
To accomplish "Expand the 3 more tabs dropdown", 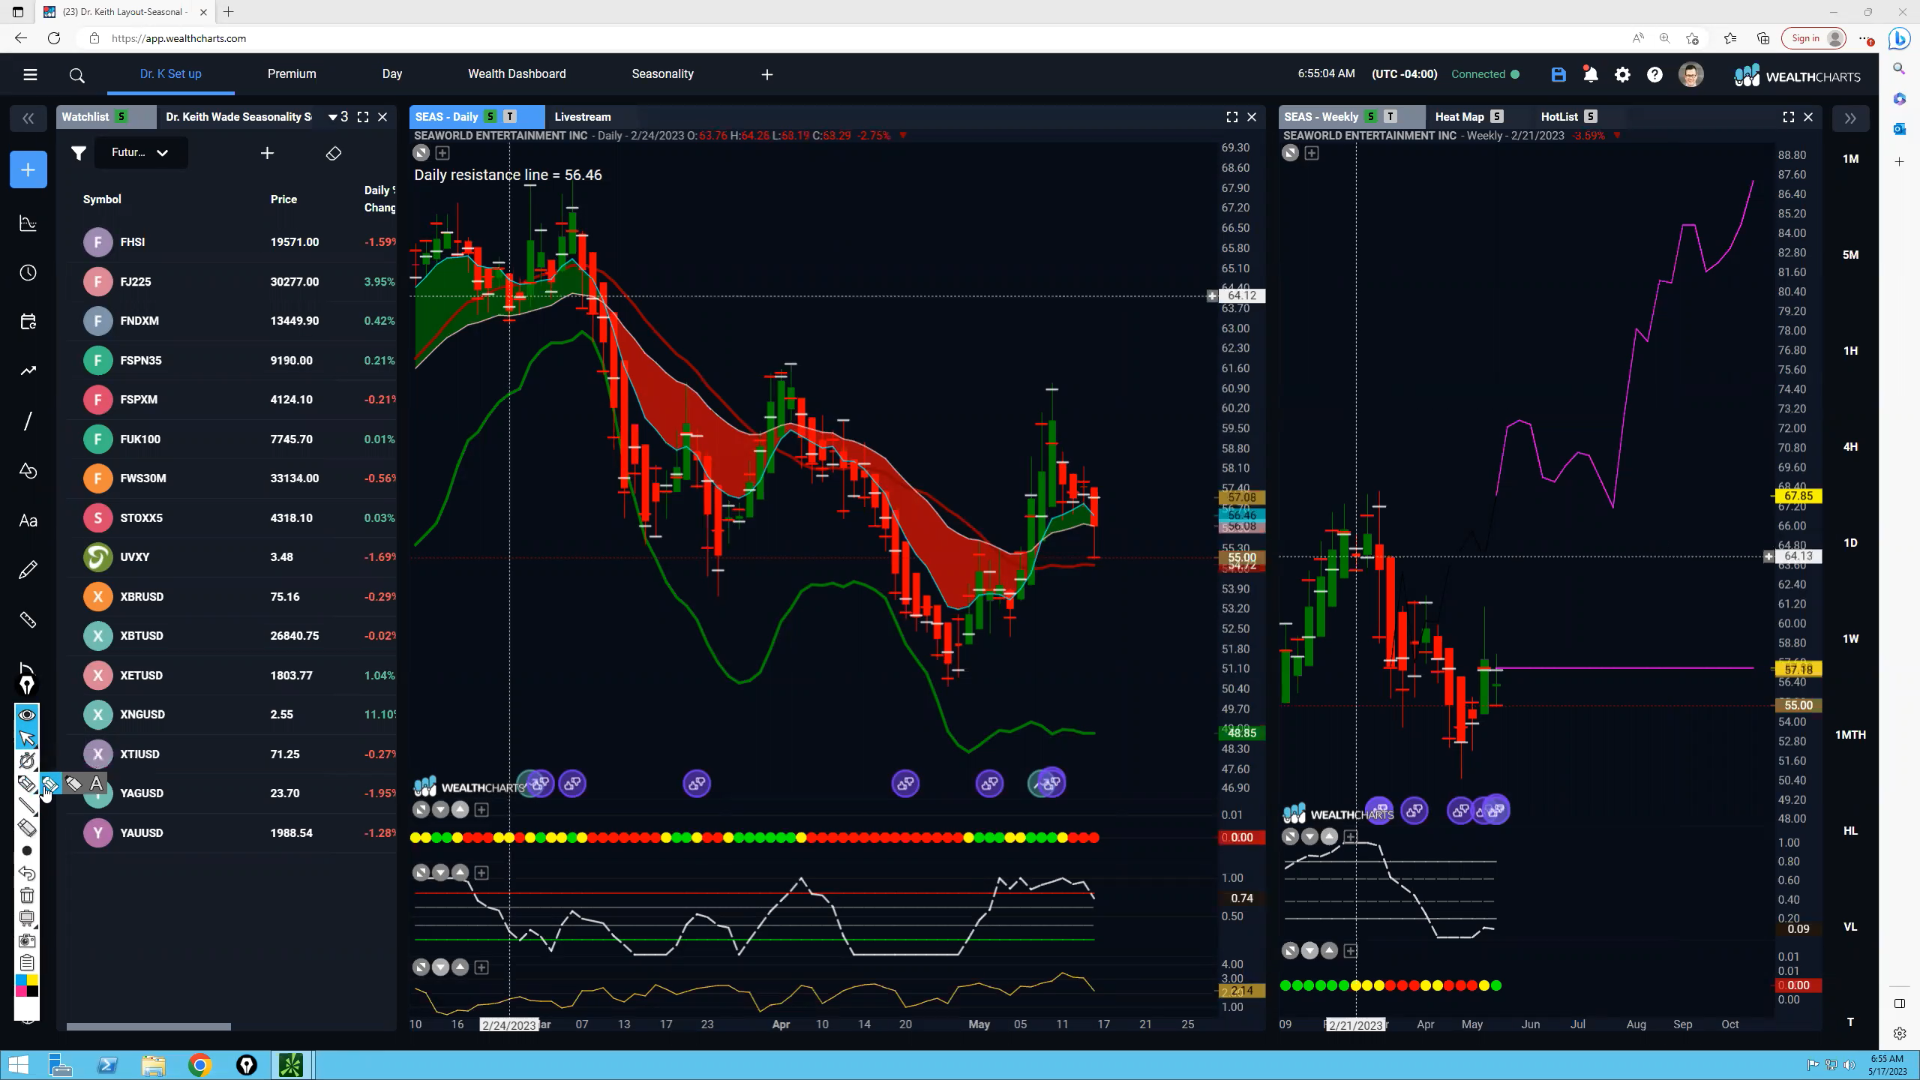I will click(339, 117).
